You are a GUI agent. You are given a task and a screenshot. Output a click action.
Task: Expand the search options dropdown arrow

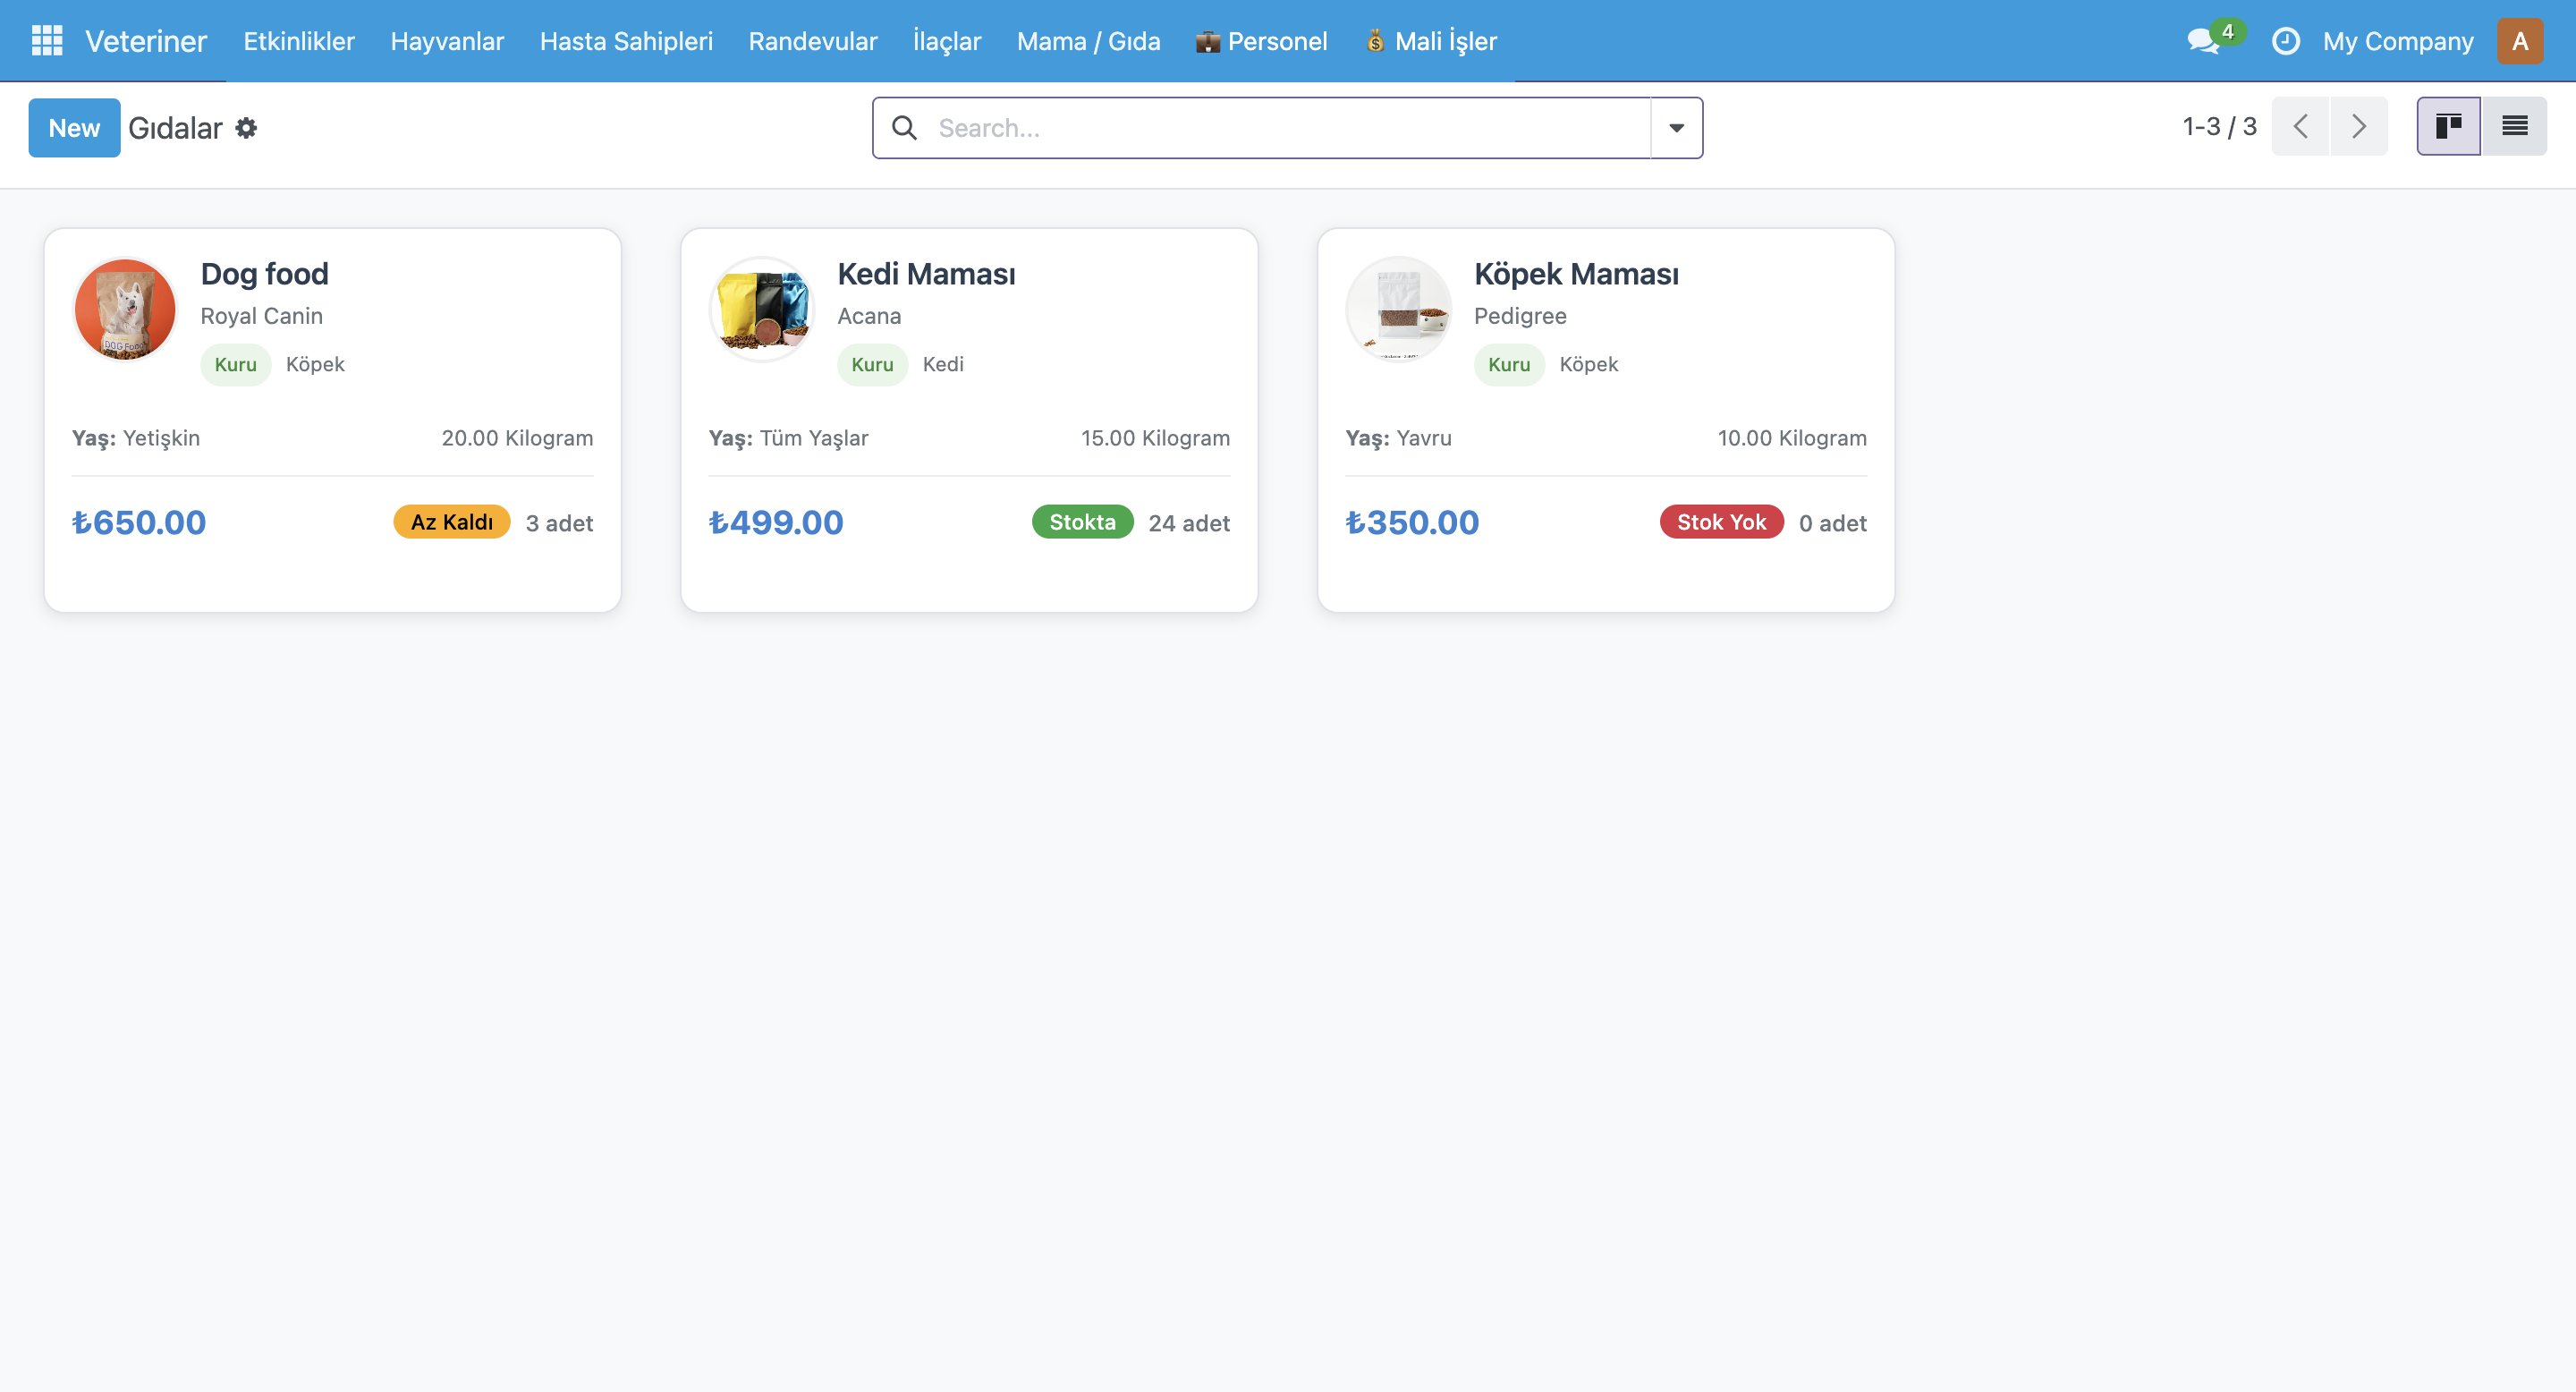point(1676,128)
